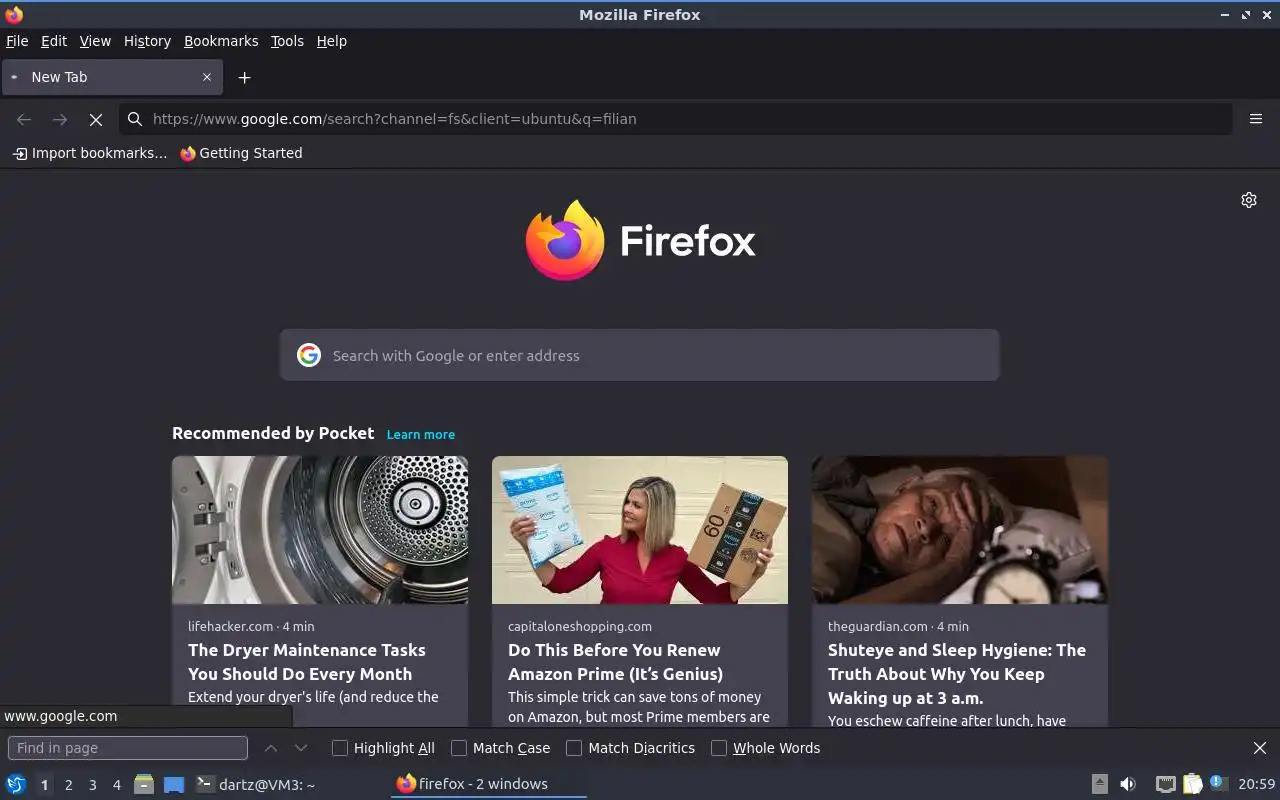Click theguardian.com source label
This screenshot has width=1280, height=800.
pos(878,626)
